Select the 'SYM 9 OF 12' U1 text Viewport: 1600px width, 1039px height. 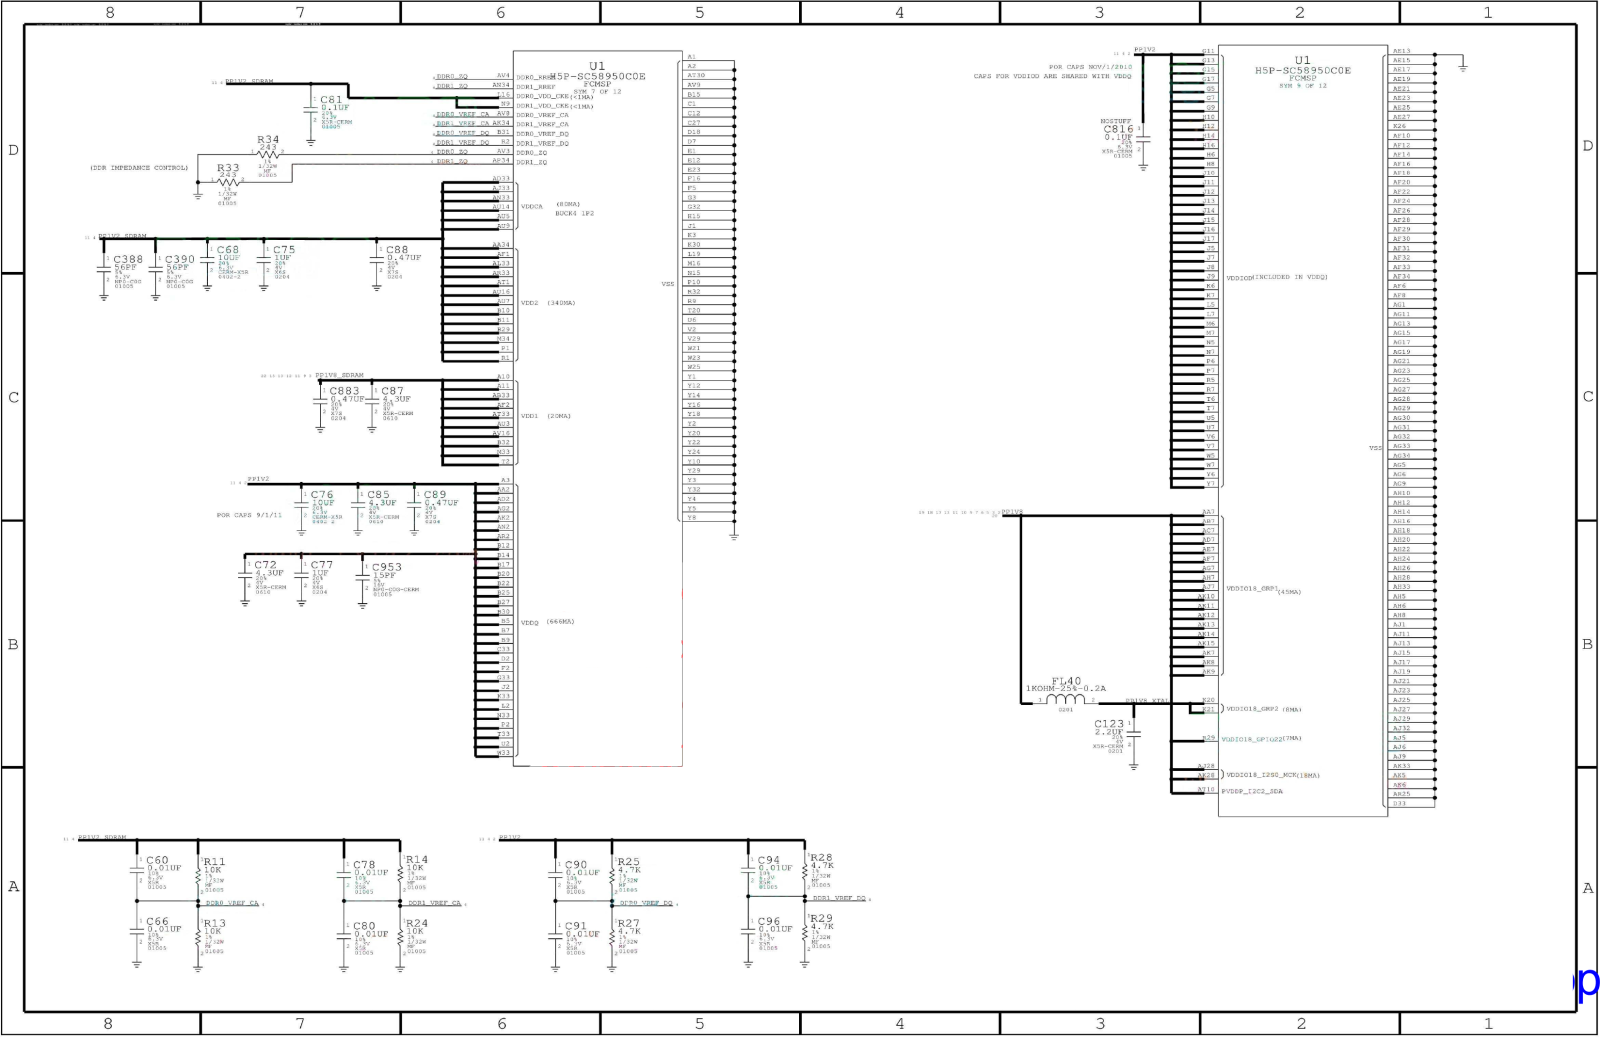point(1302,86)
